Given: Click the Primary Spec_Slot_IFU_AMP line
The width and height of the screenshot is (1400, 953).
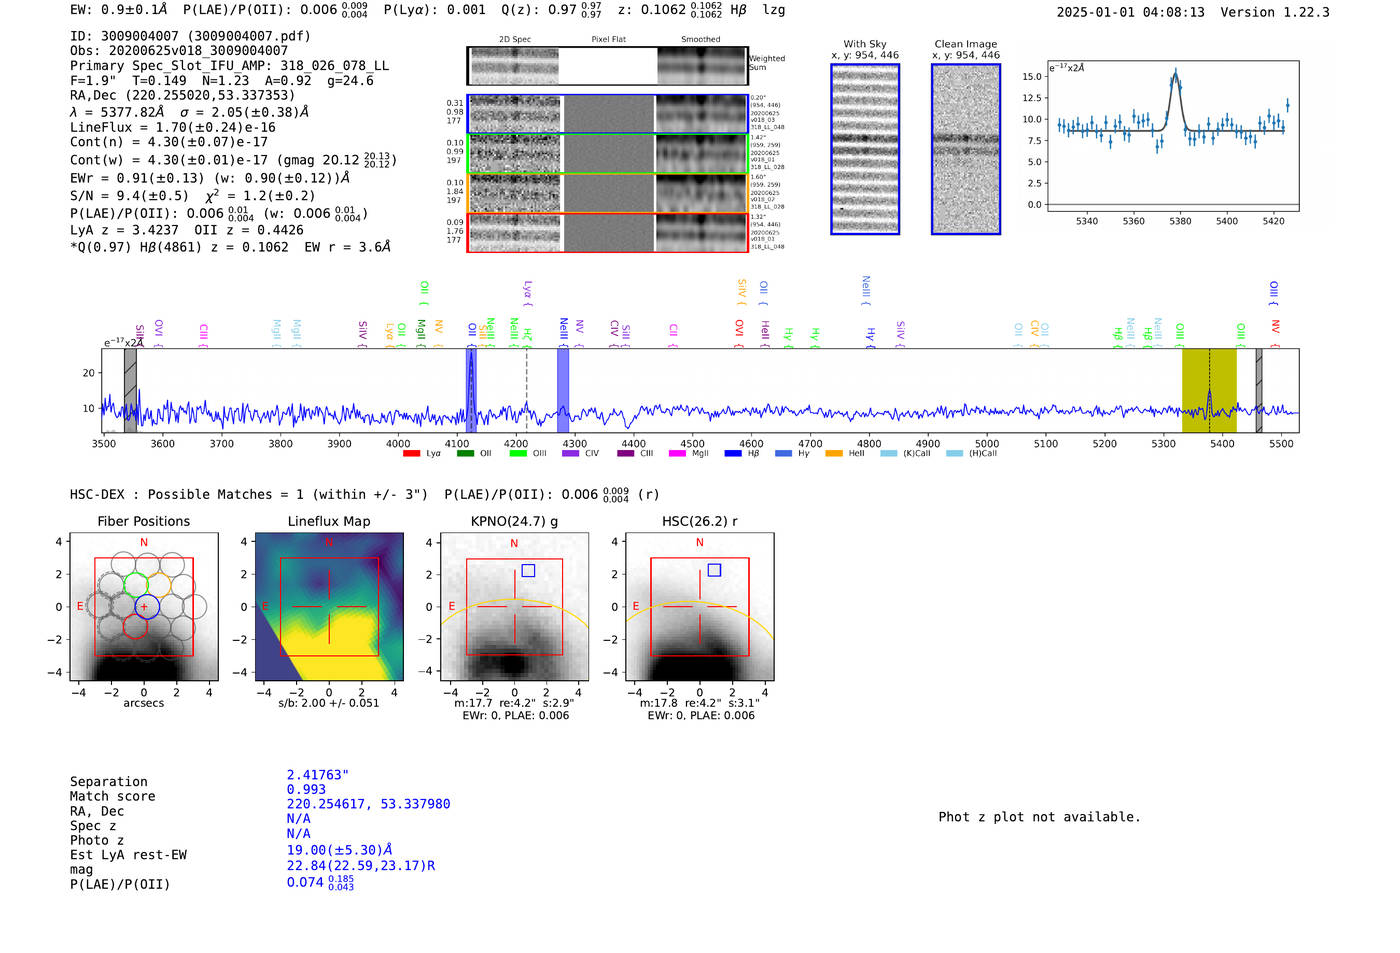Looking at the screenshot, I should click(x=229, y=66).
